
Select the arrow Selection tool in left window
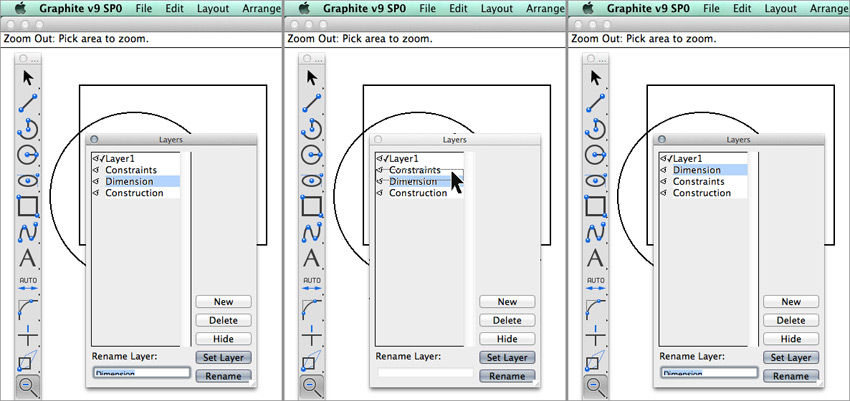pyautogui.click(x=28, y=77)
